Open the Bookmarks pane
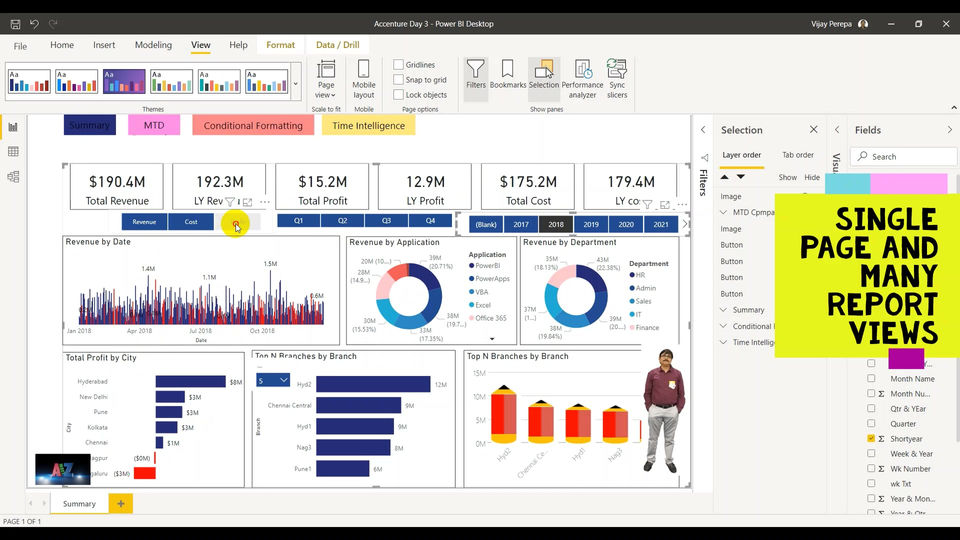960x540 pixels. click(508, 74)
